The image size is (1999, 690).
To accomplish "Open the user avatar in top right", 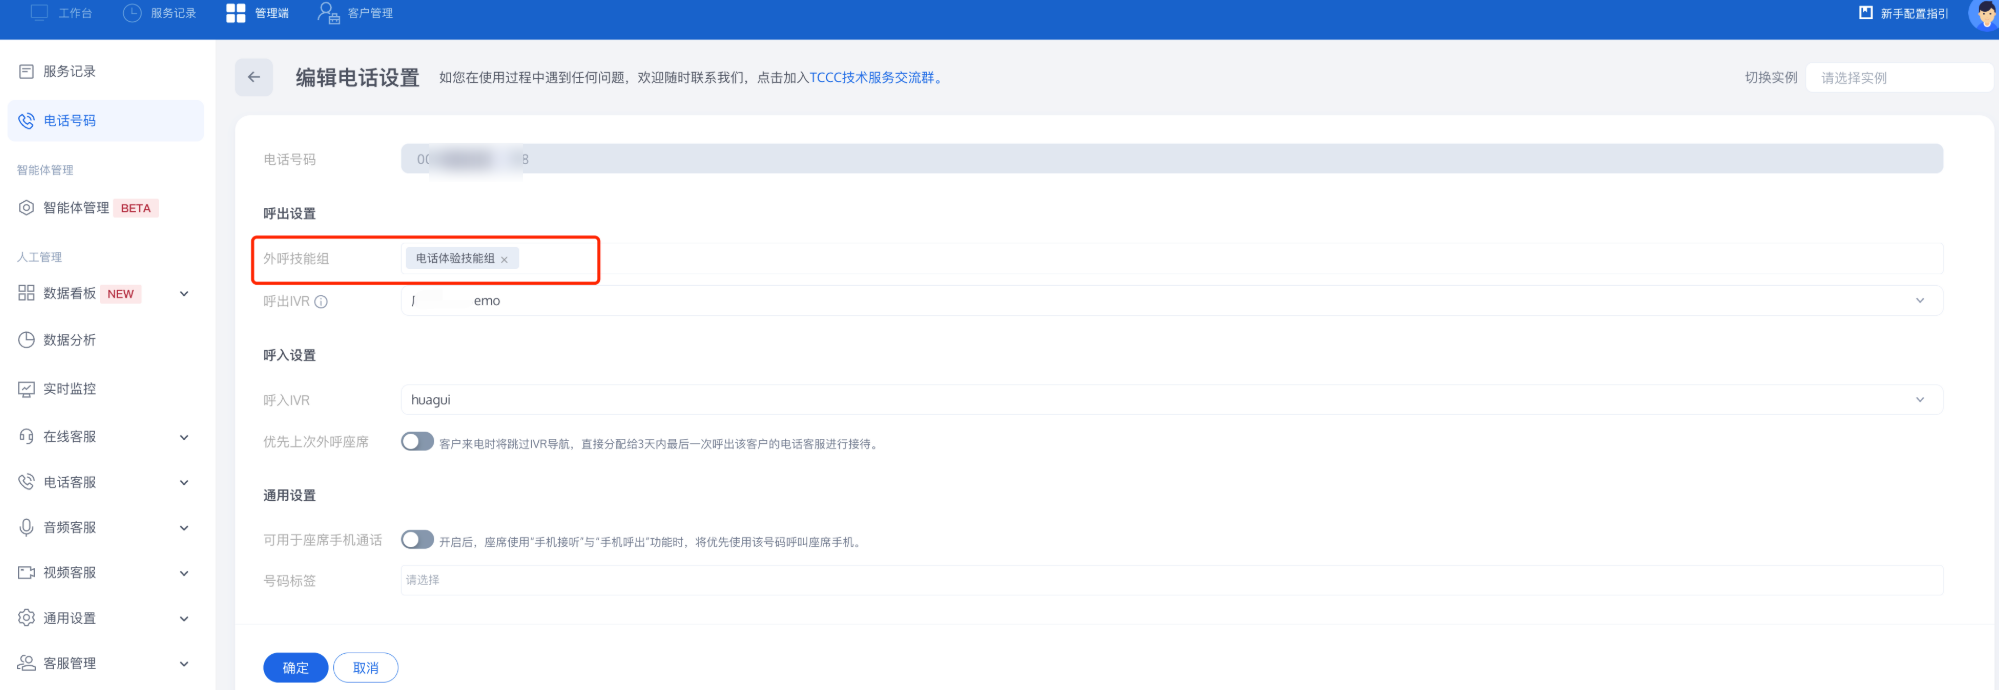I will coord(1985,14).
